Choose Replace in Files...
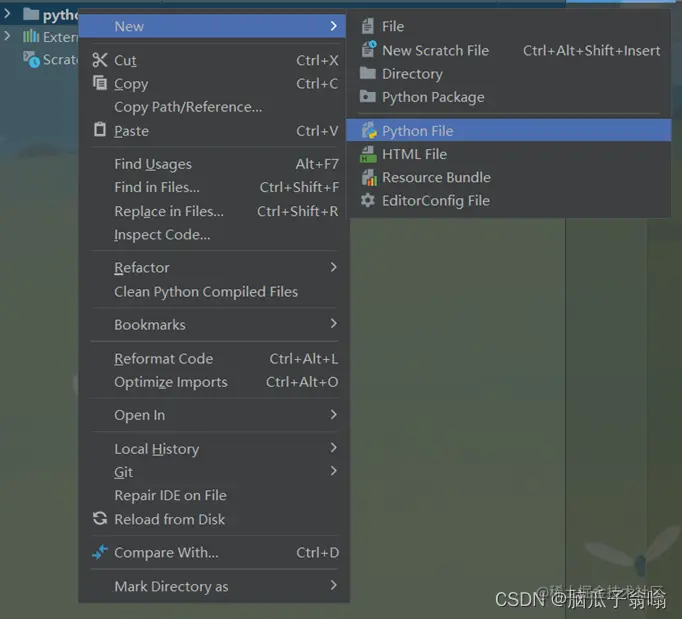 214,211
